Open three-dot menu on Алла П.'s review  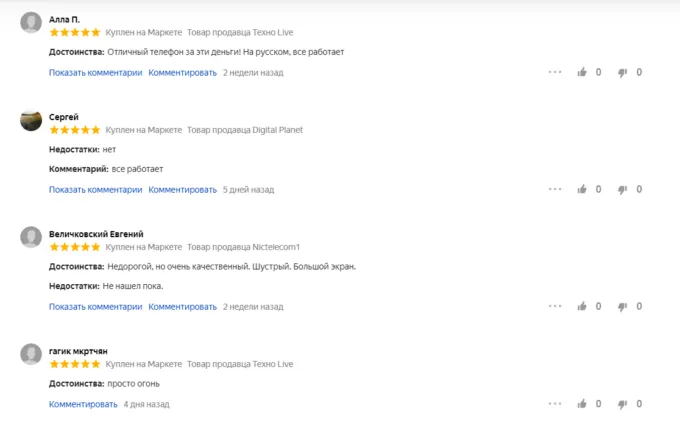[554, 72]
